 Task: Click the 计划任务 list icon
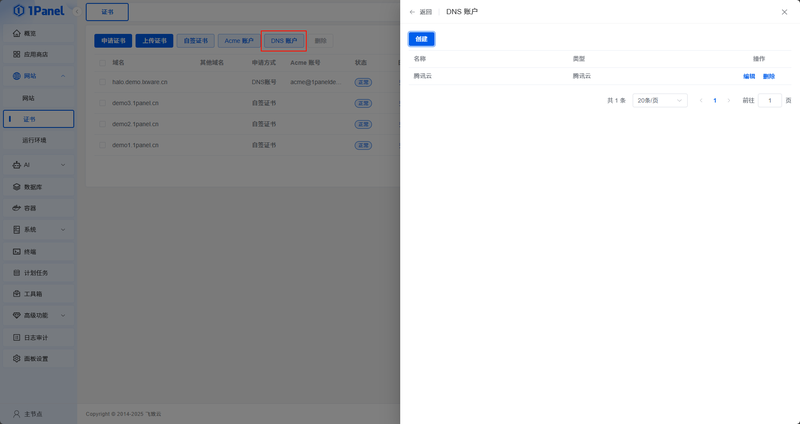(x=17, y=273)
